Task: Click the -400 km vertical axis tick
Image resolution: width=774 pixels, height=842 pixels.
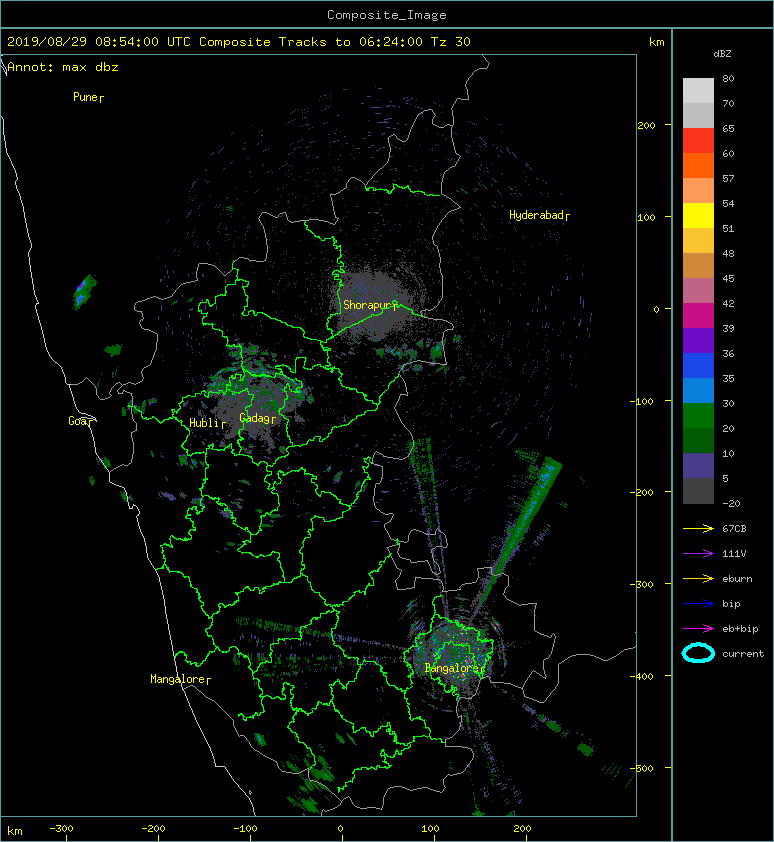Action: 642,676
